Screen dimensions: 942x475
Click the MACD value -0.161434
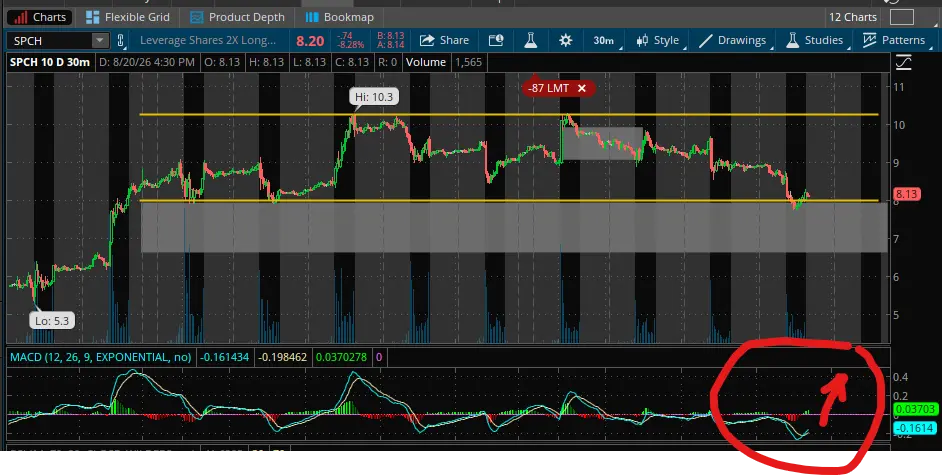pos(225,357)
